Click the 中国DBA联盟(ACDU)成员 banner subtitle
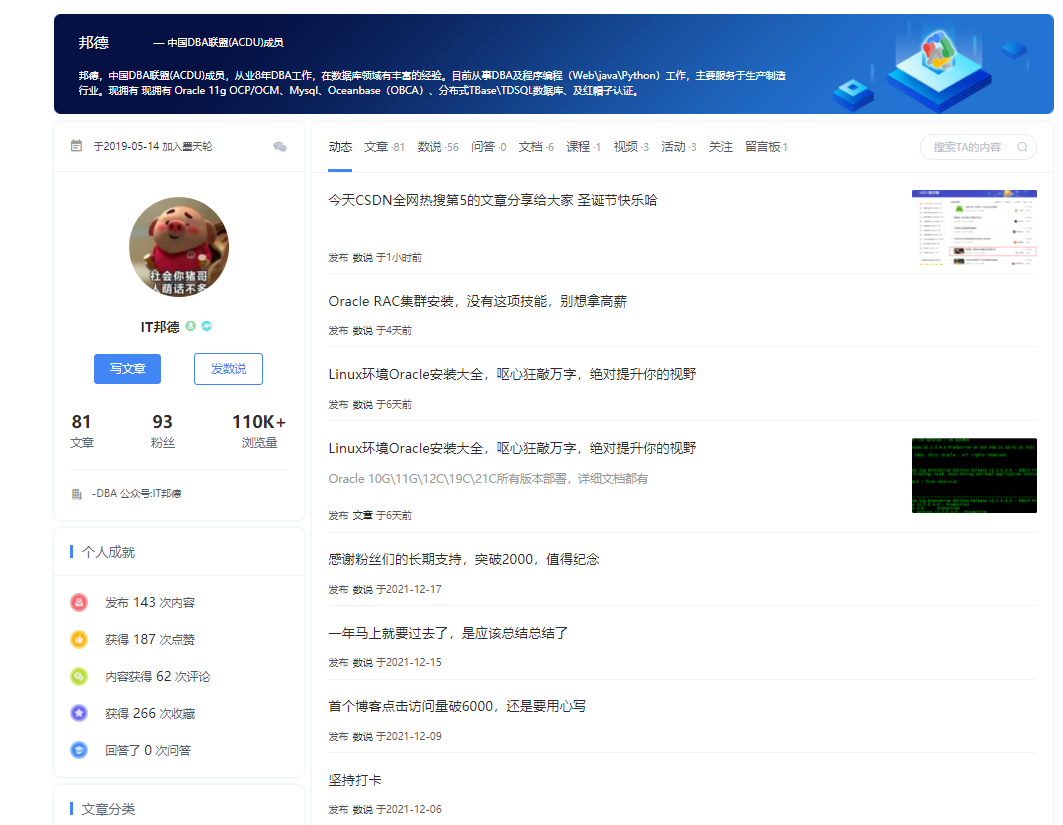This screenshot has width=1063, height=825. point(225,43)
